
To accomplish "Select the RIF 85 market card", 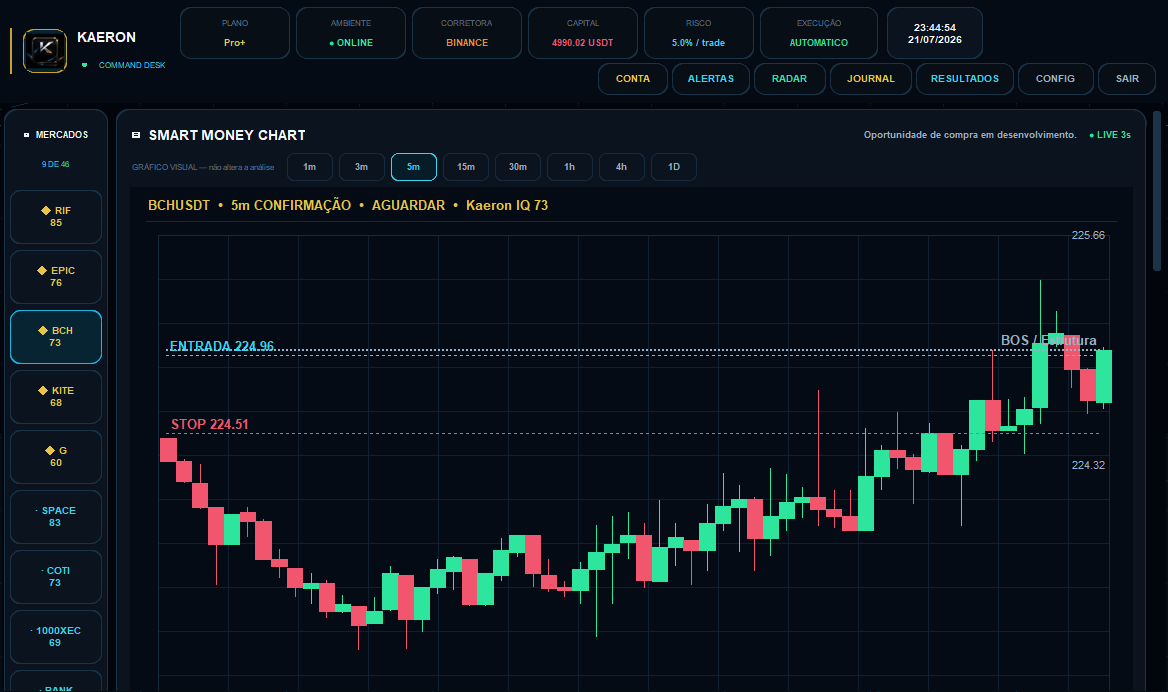I will (56, 217).
